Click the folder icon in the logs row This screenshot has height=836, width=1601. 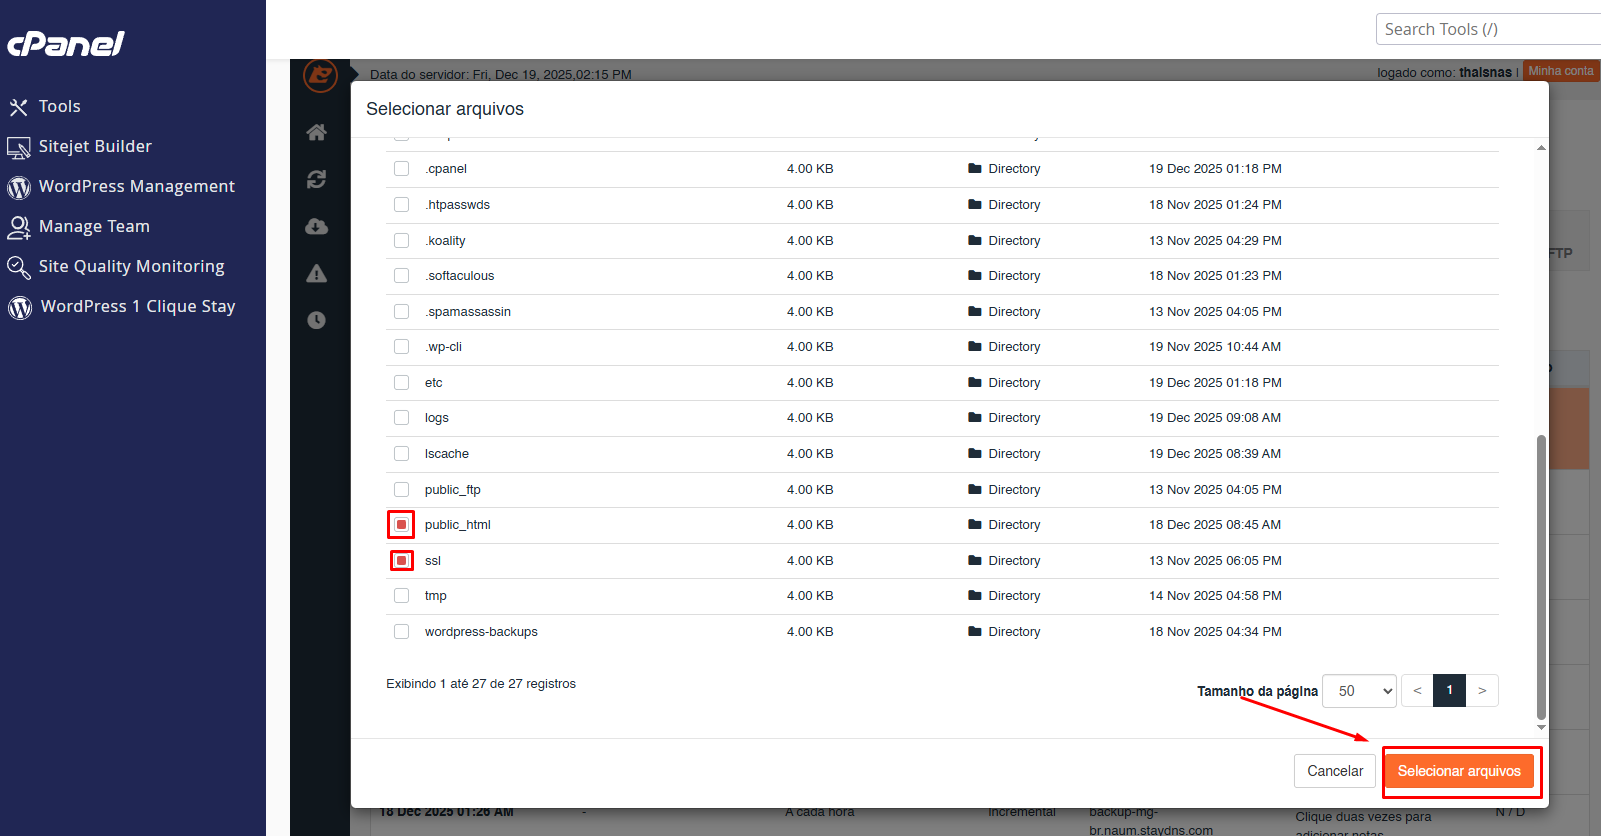(975, 418)
